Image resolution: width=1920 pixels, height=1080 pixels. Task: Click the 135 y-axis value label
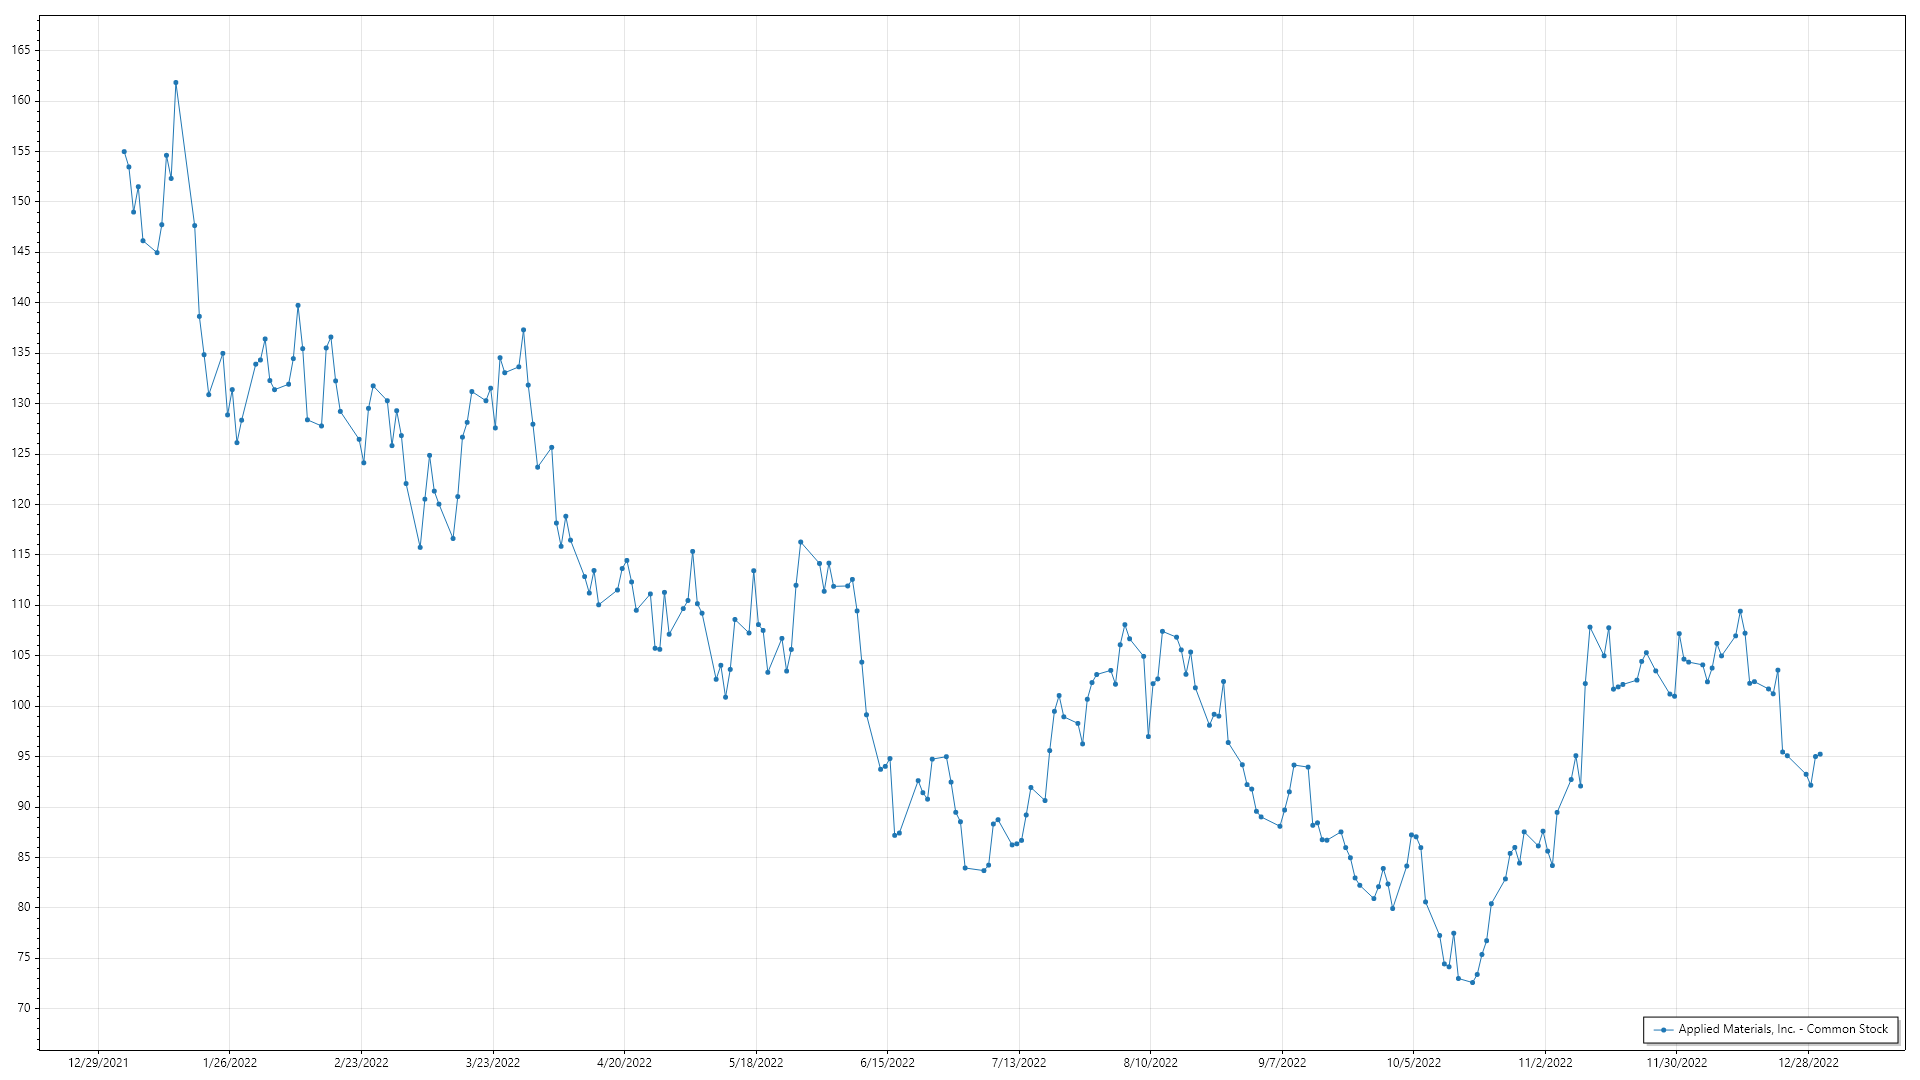pyautogui.click(x=21, y=352)
